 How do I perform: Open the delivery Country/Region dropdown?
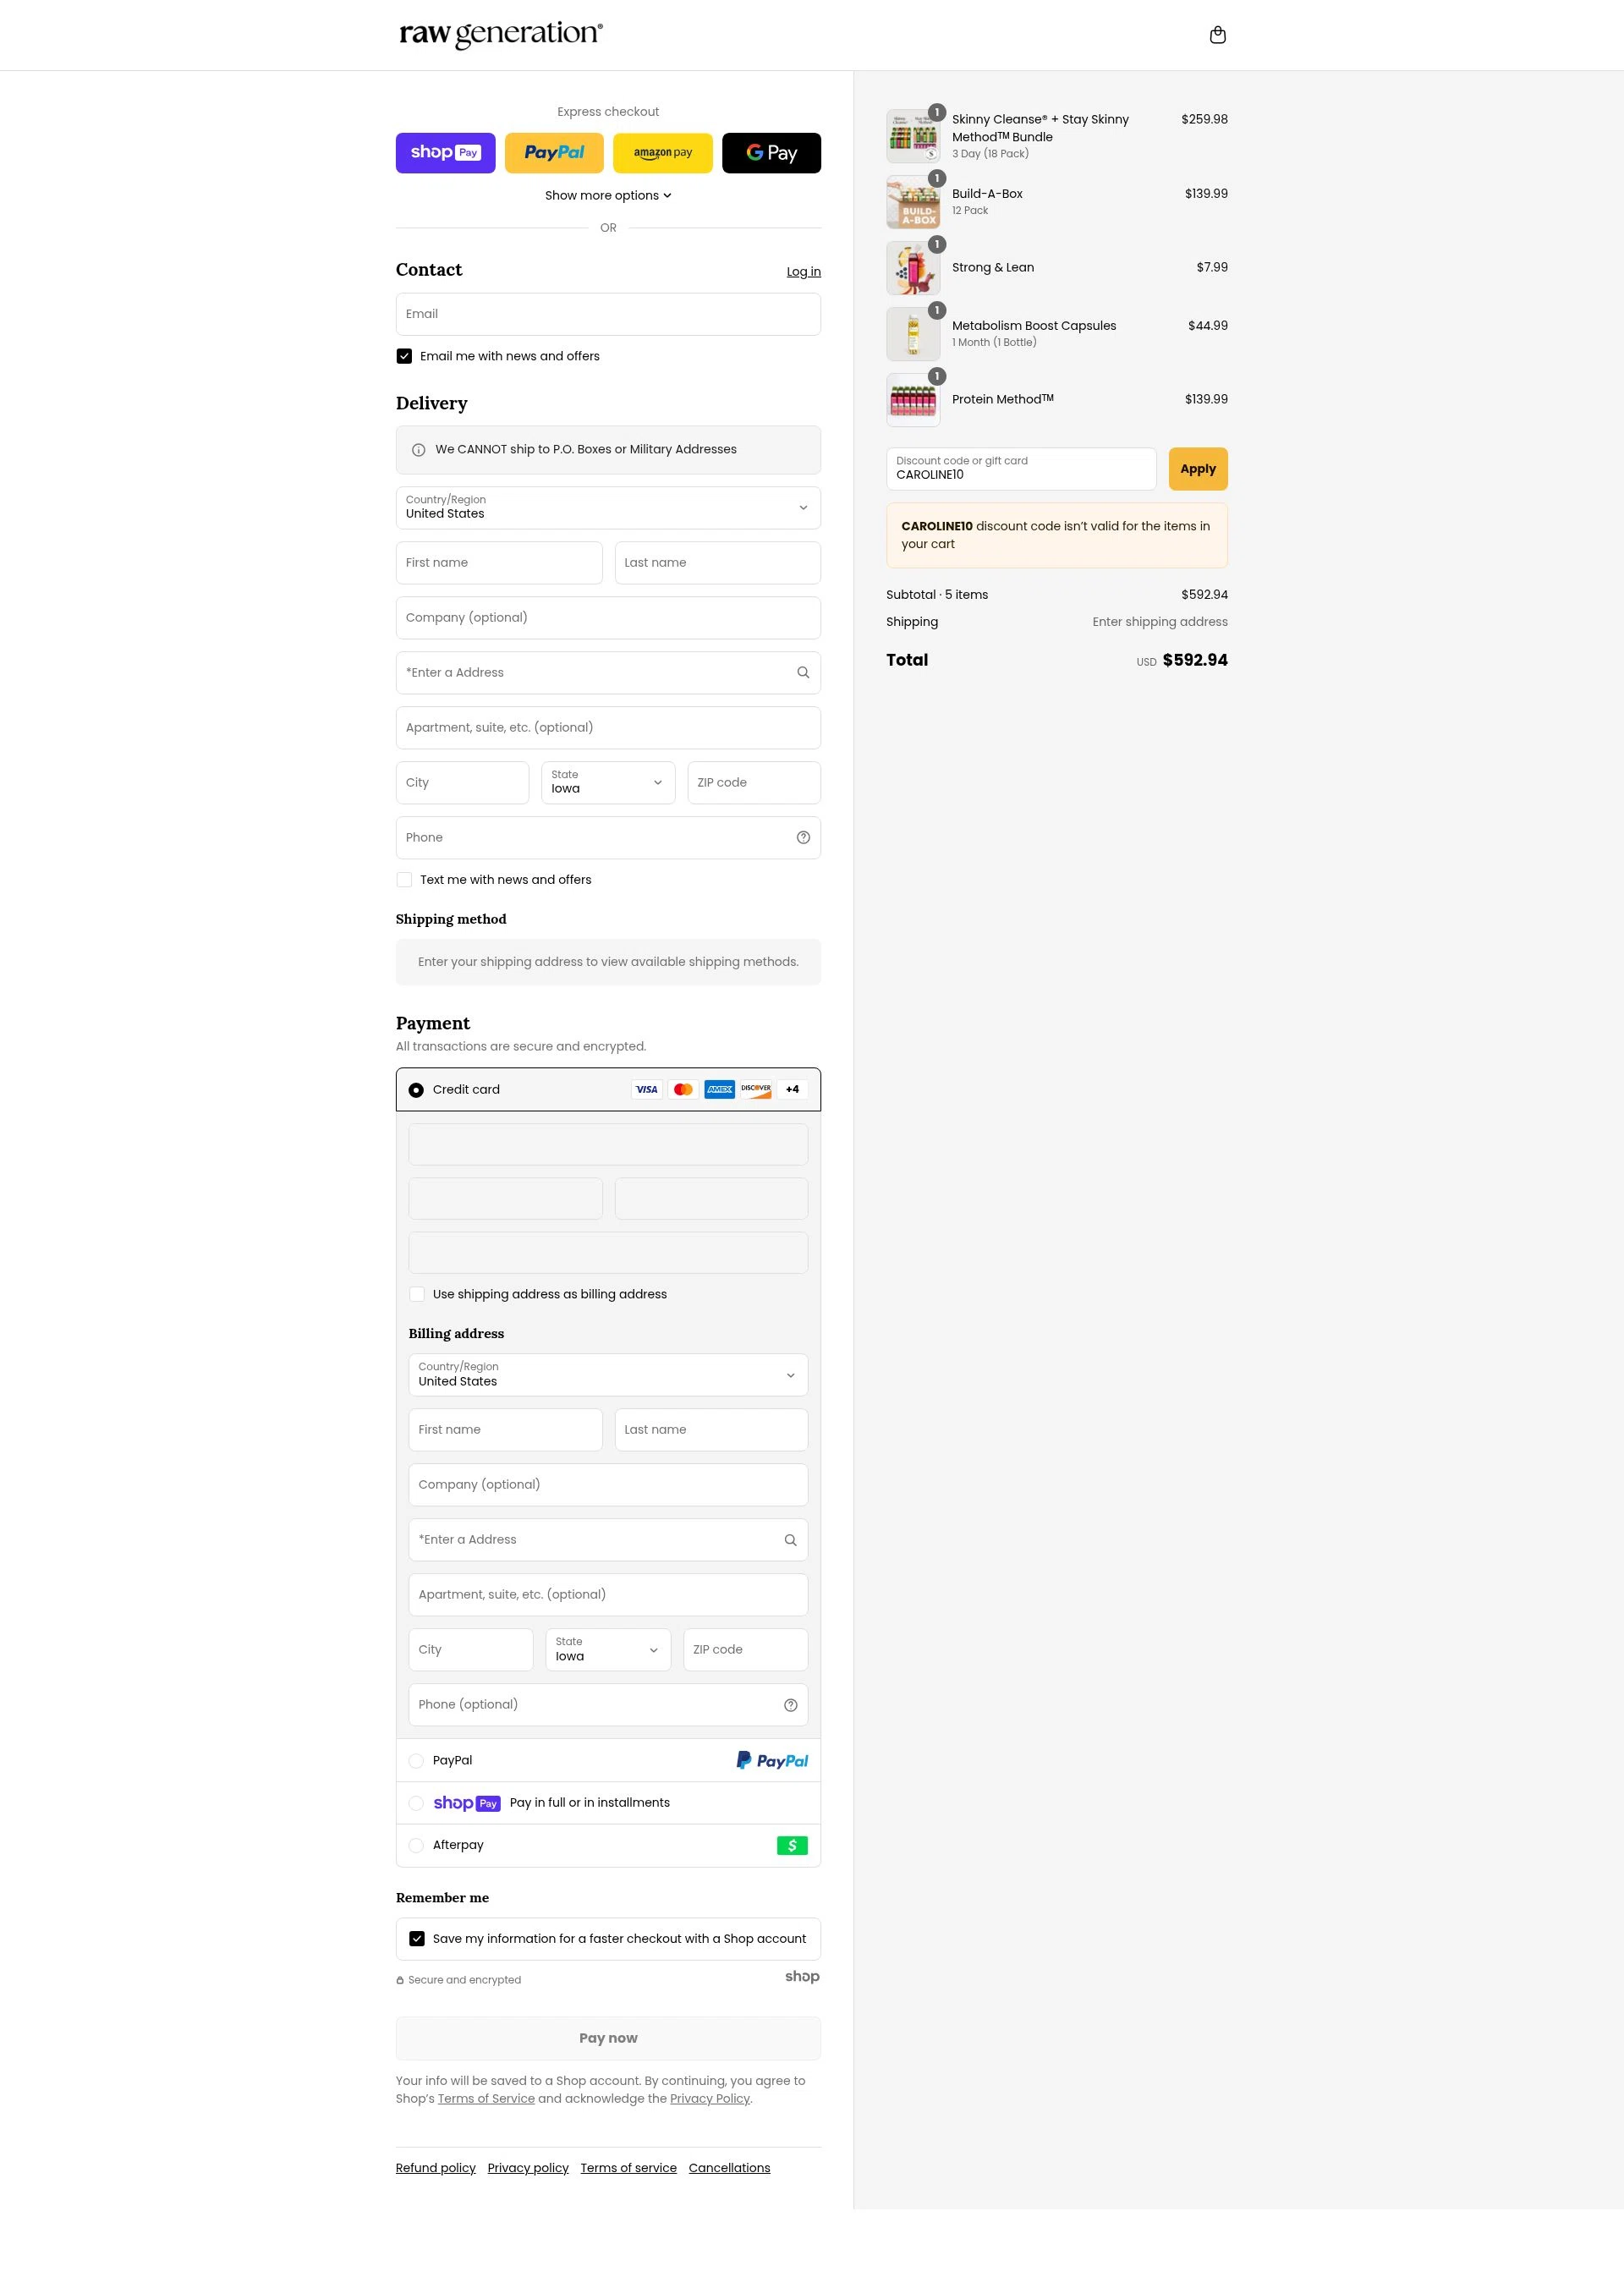tap(608, 508)
